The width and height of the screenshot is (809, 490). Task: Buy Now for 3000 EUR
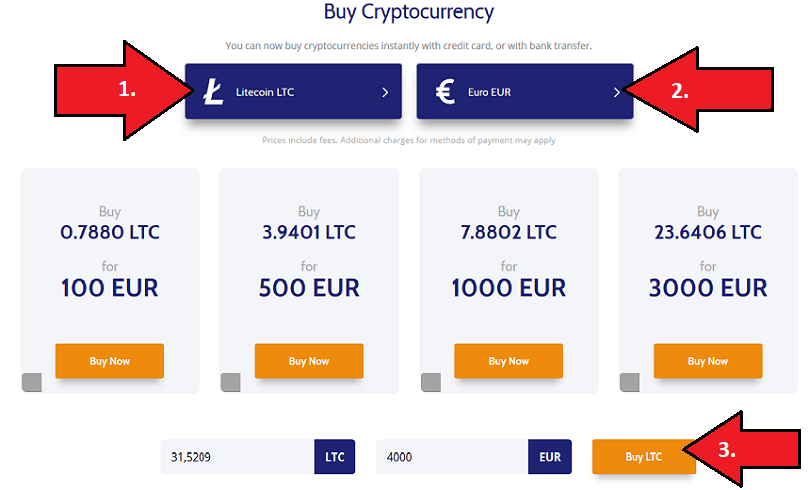pos(708,361)
